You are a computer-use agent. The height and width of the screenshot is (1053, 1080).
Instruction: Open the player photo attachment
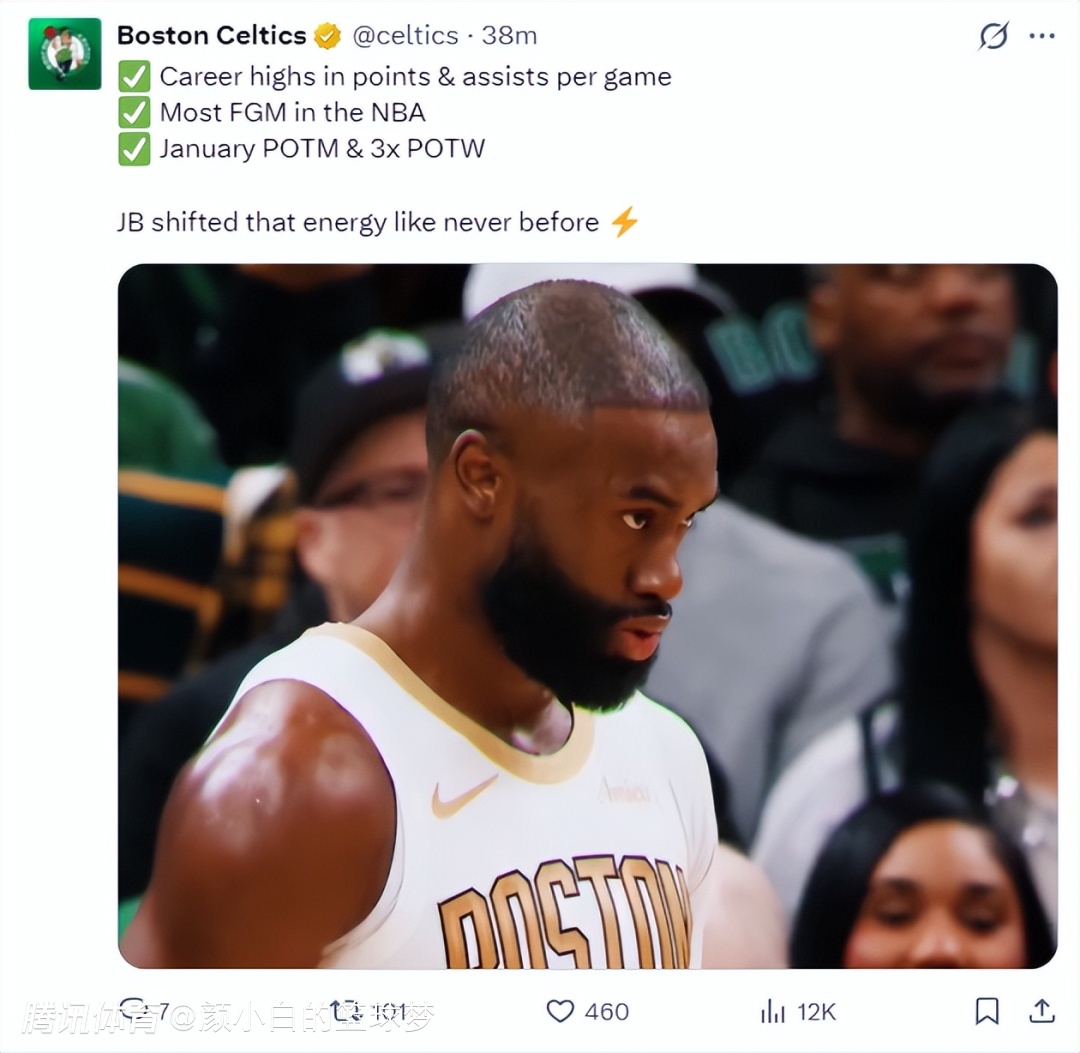[x=588, y=616]
